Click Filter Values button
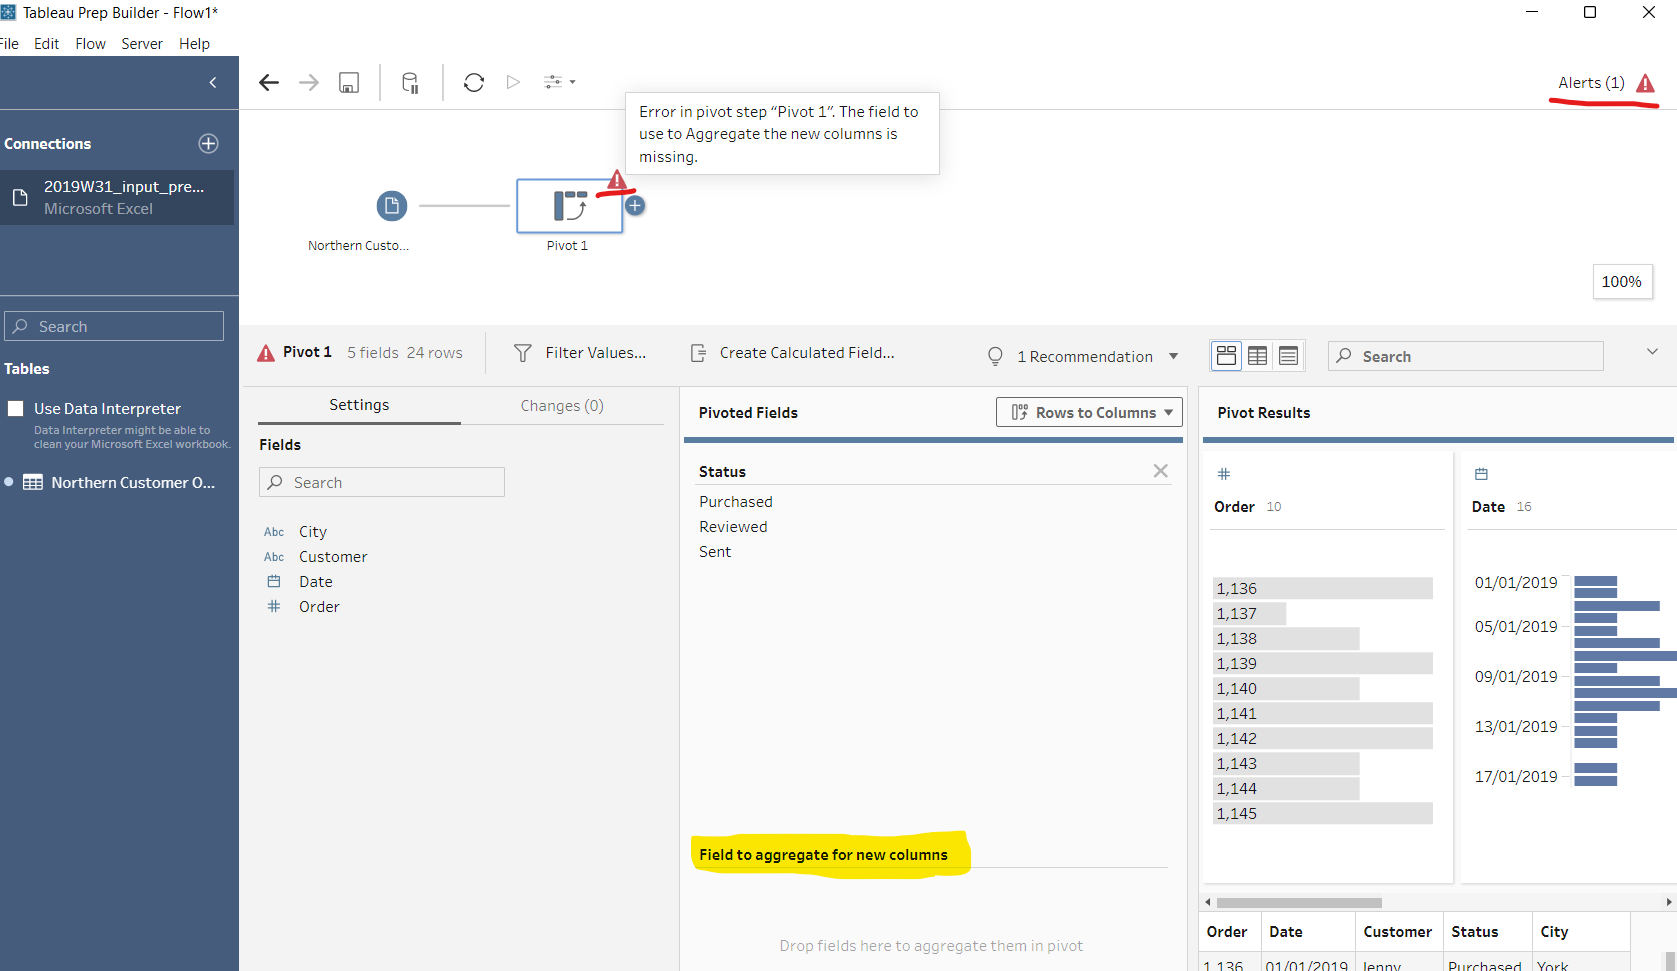1677x971 pixels. pyautogui.click(x=580, y=353)
